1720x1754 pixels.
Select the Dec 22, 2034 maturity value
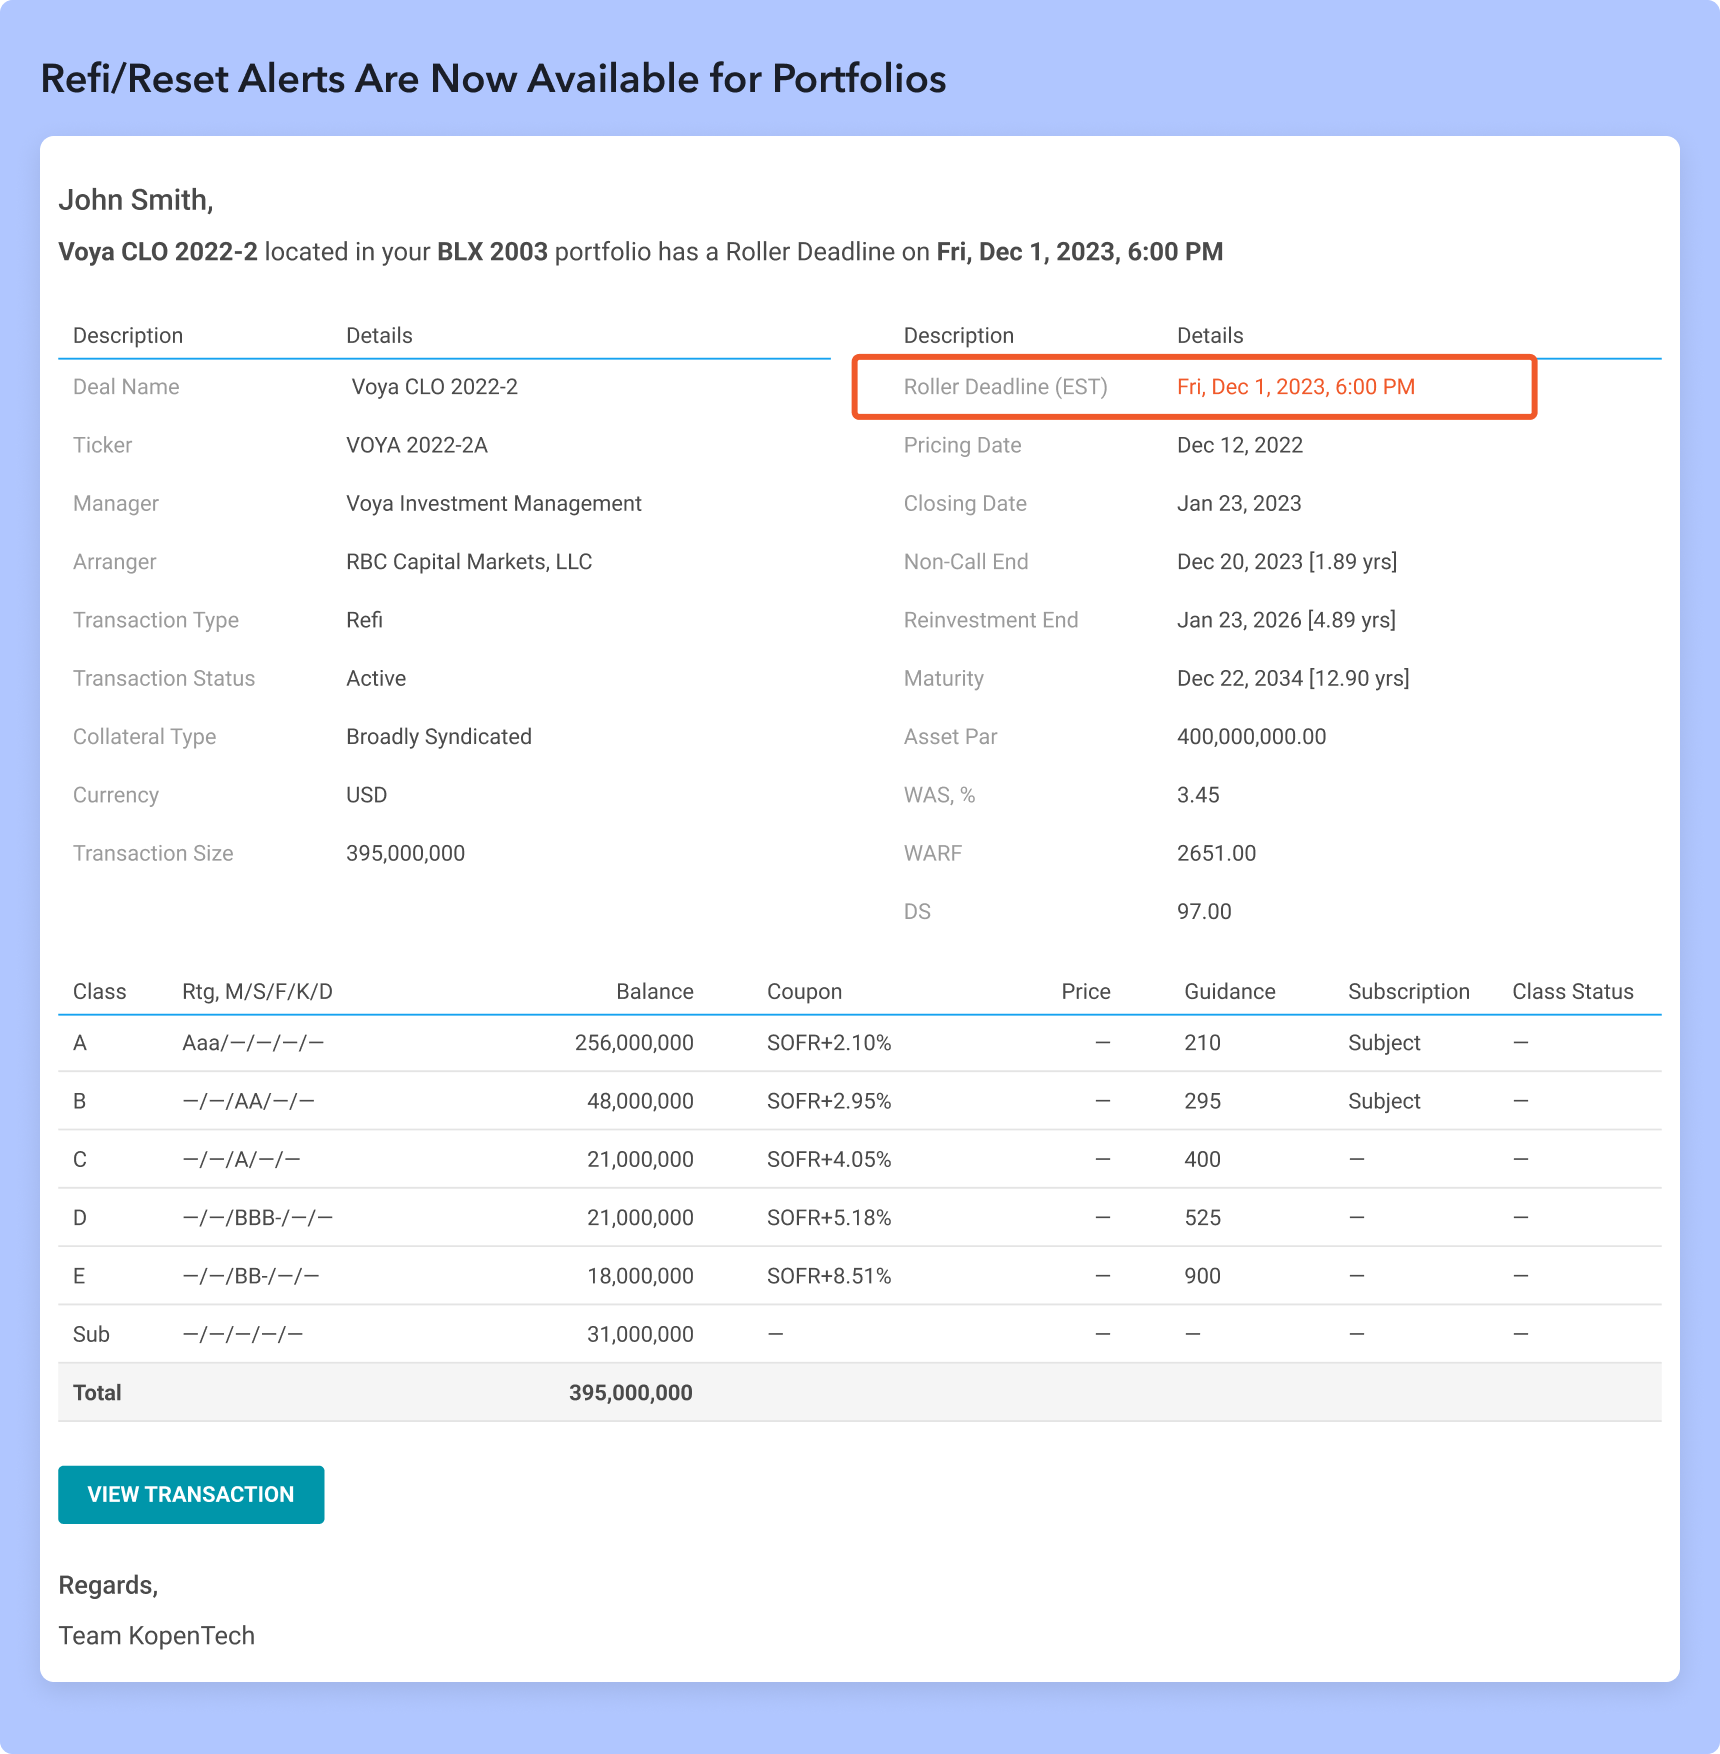click(1292, 678)
